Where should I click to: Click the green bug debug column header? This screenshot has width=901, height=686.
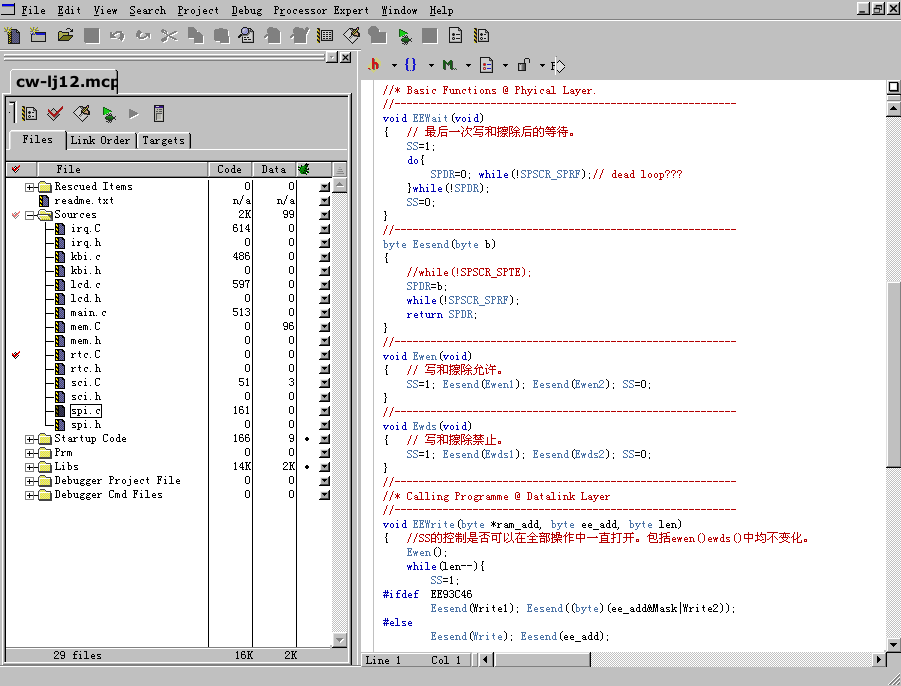303,169
